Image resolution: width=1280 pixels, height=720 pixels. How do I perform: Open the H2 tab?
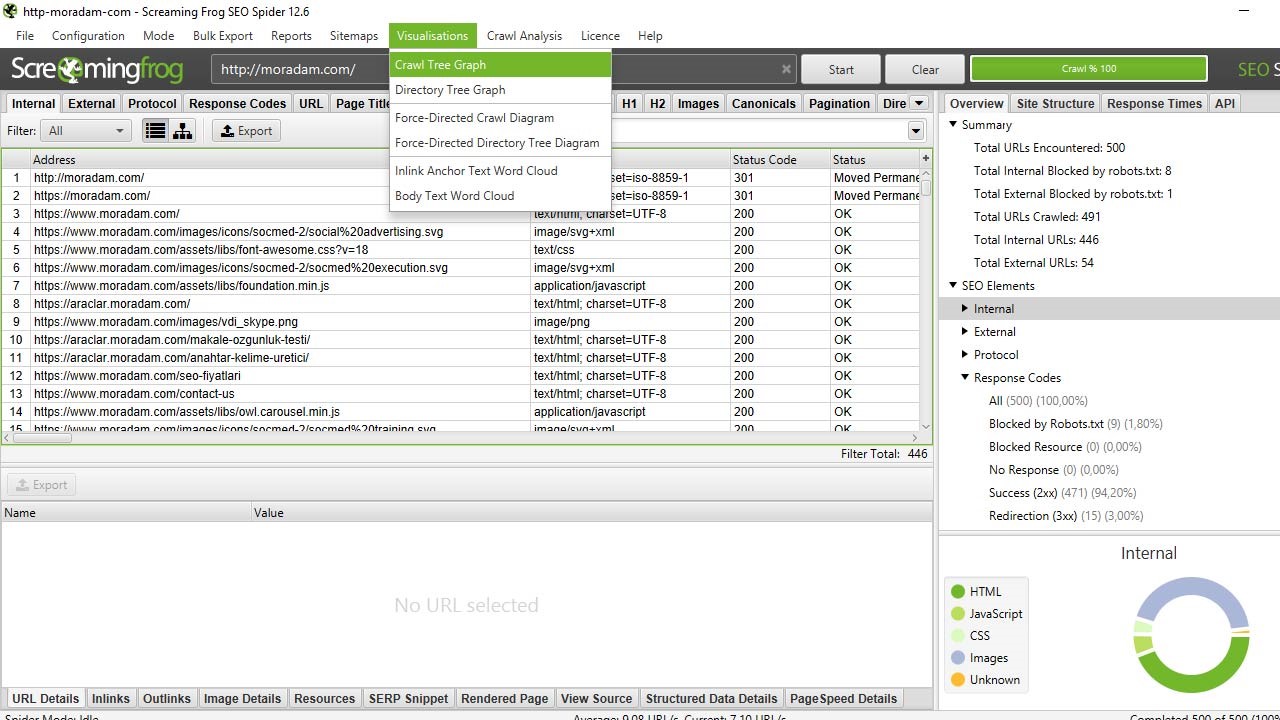click(x=657, y=103)
